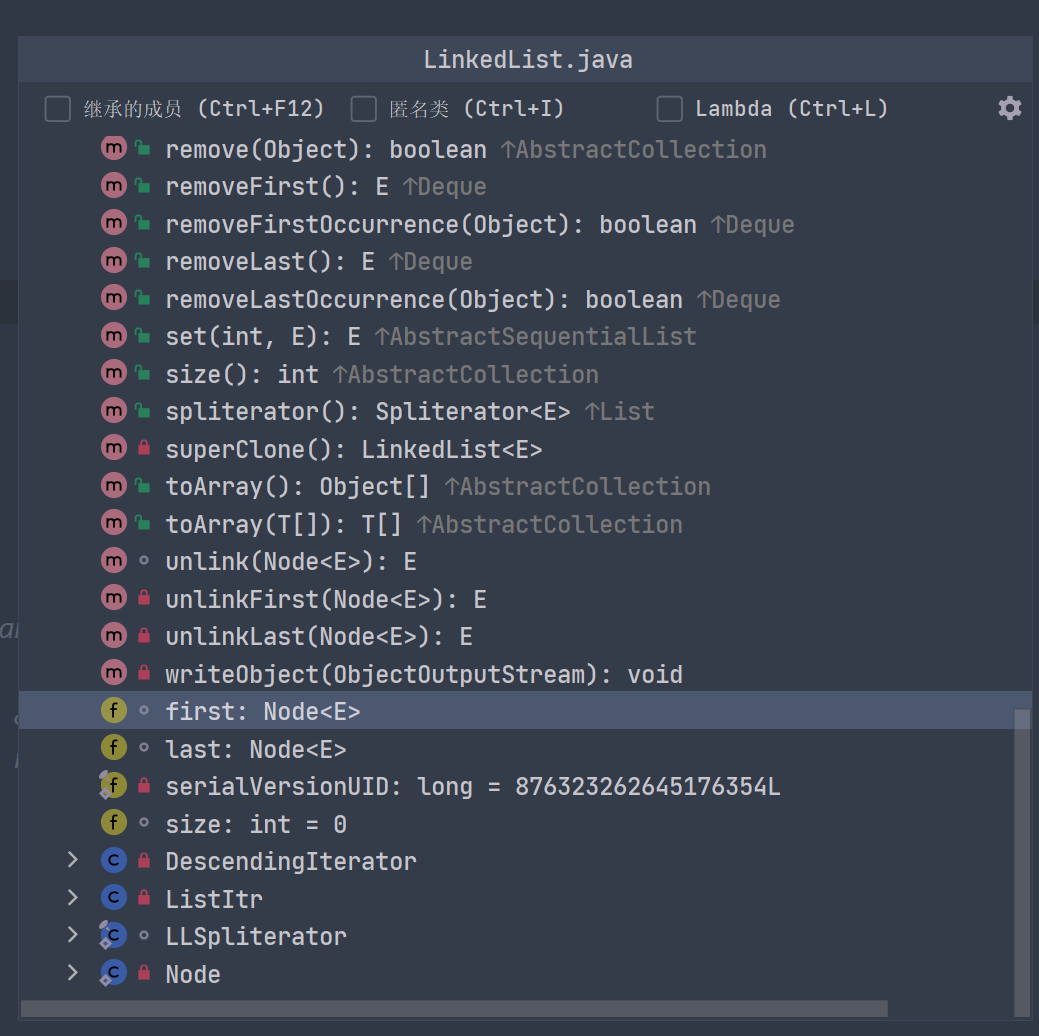Open the structure popup settings gear

point(1009,108)
